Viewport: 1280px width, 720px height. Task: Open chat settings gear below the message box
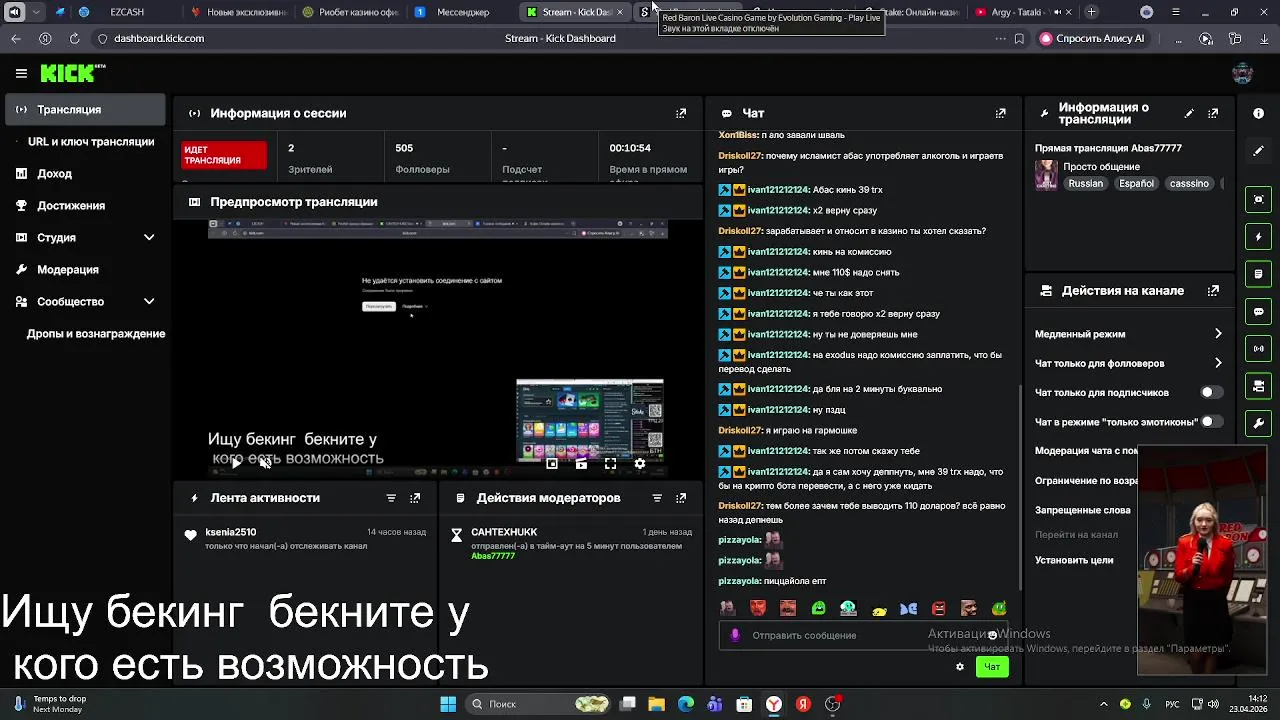[960, 667]
